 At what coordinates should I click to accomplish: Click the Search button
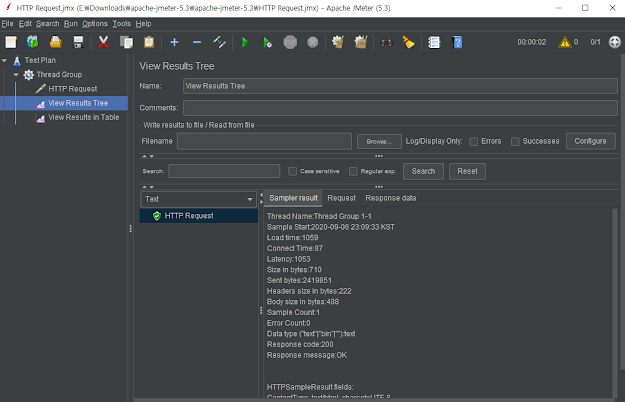tap(423, 171)
